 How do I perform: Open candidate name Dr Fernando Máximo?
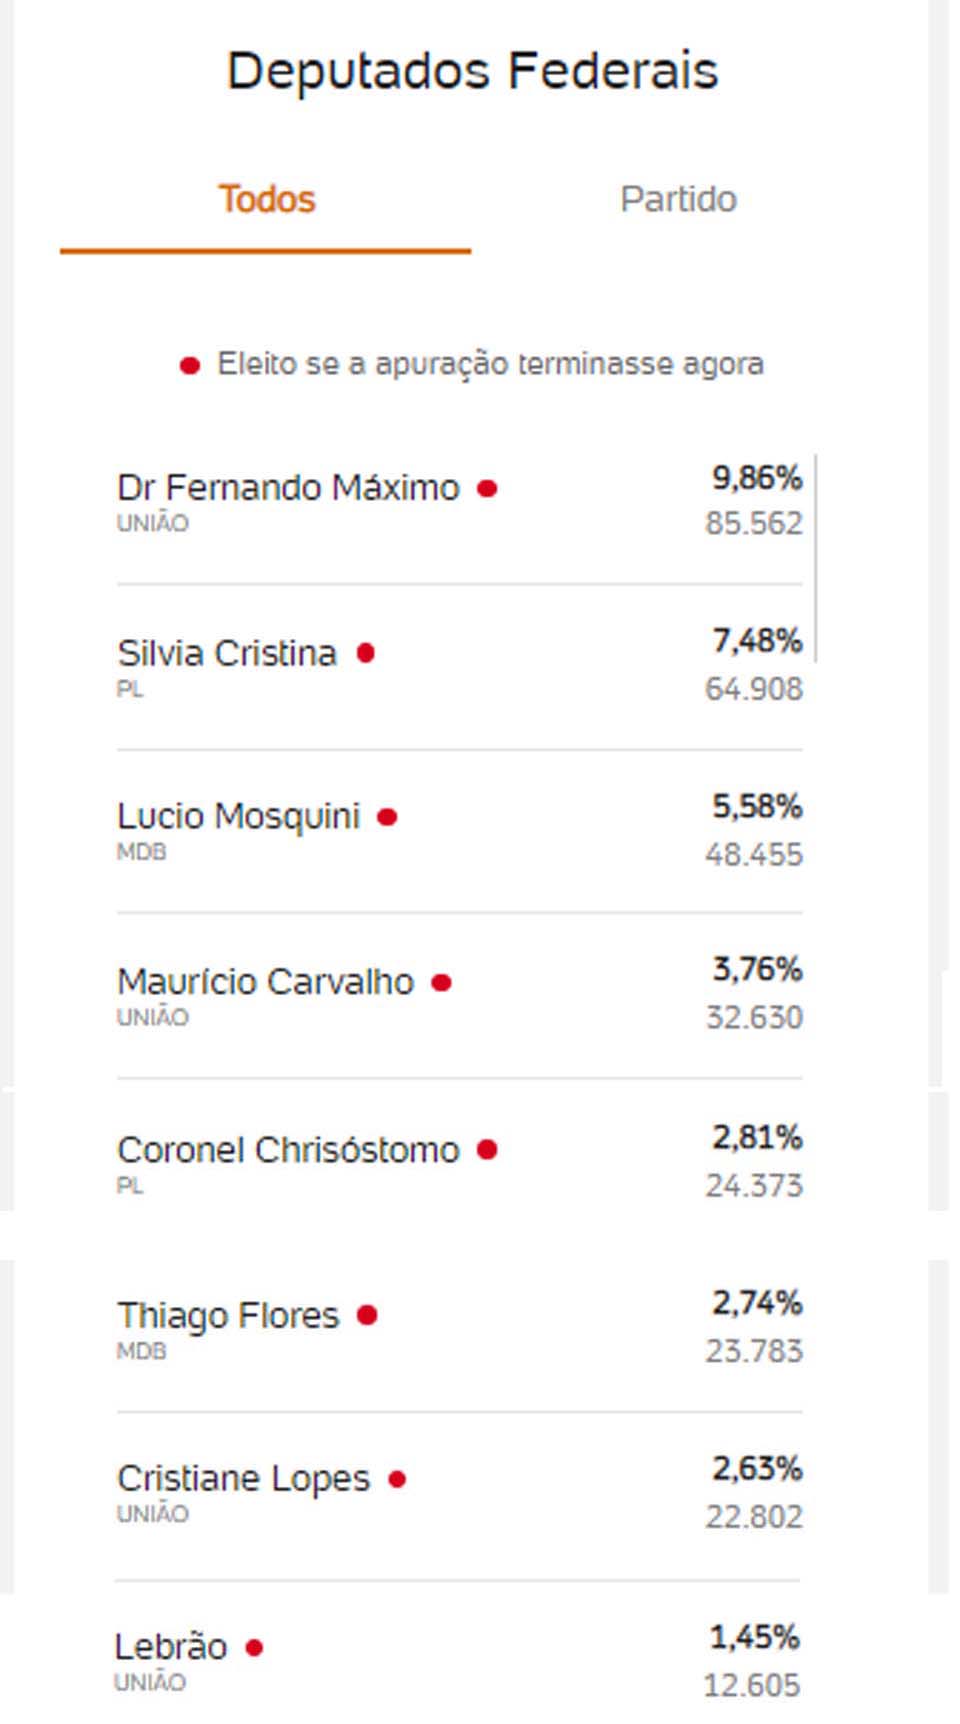pos(288,488)
